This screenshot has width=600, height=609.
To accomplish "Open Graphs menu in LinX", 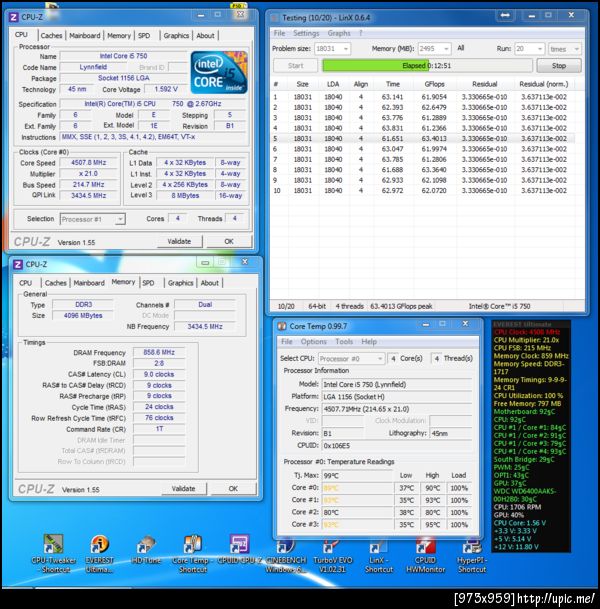I will coord(339,33).
